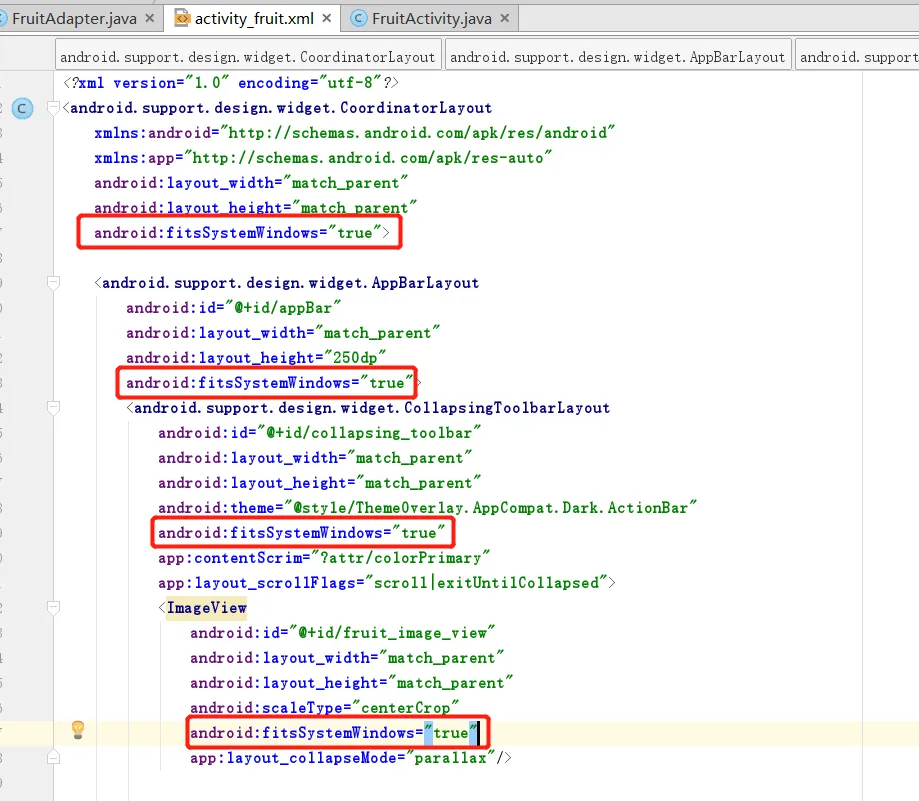Click the fold end marker beside layout_collapseMode line
919x801 pixels.
pos(53,758)
